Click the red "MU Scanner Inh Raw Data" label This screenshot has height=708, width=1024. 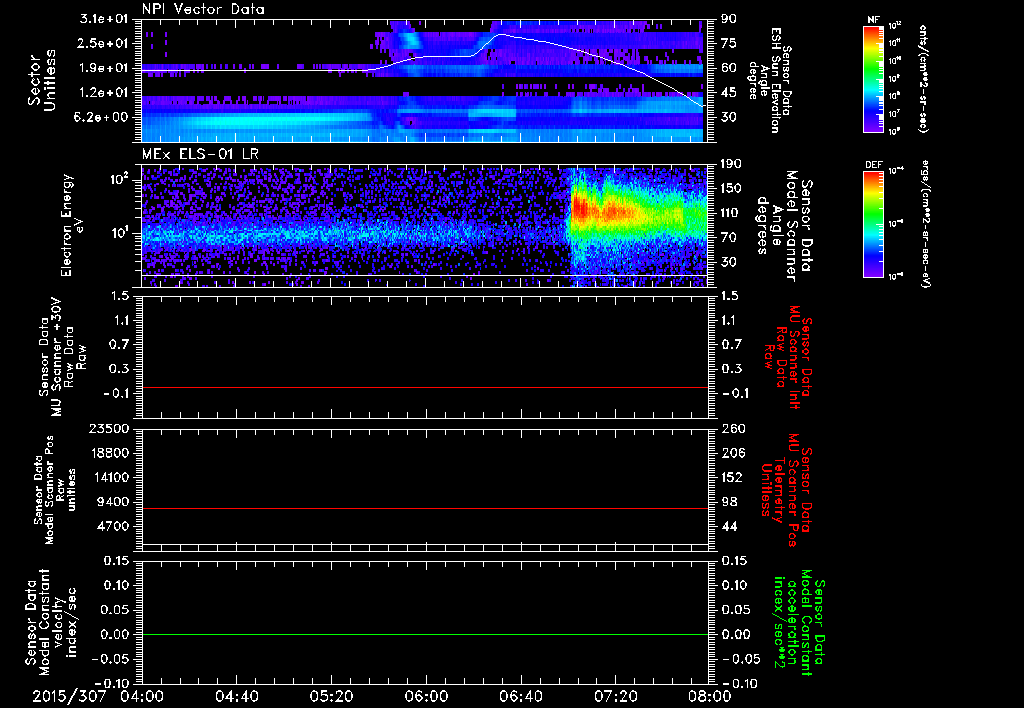coord(789,357)
